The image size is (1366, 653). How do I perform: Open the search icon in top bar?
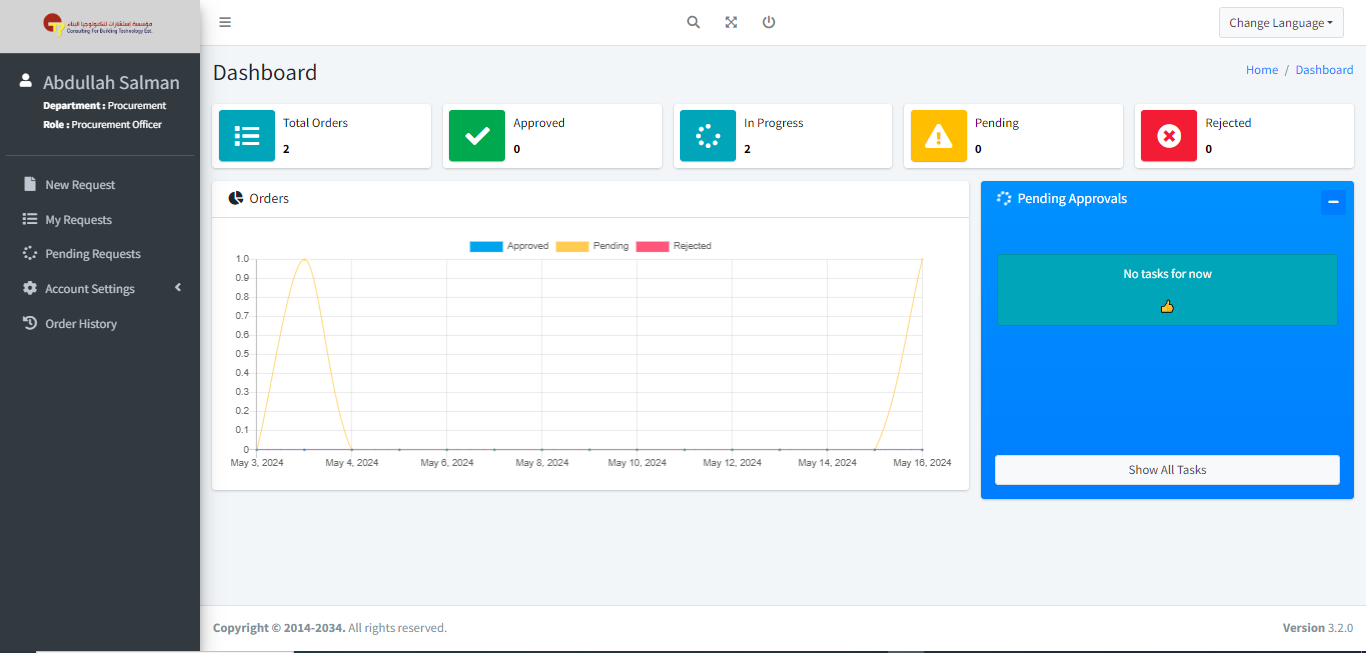coord(693,22)
